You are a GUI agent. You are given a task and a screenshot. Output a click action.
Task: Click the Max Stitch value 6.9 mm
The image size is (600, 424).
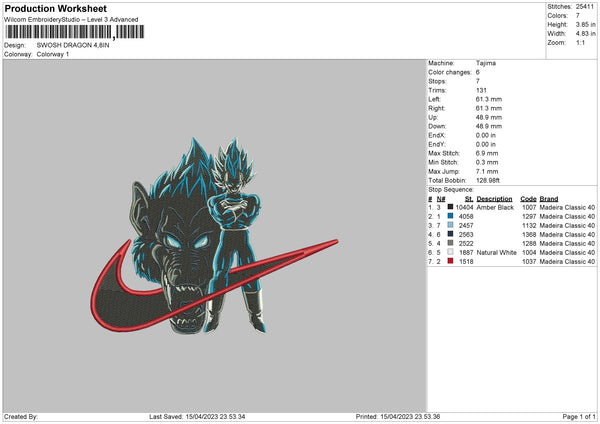(487, 153)
